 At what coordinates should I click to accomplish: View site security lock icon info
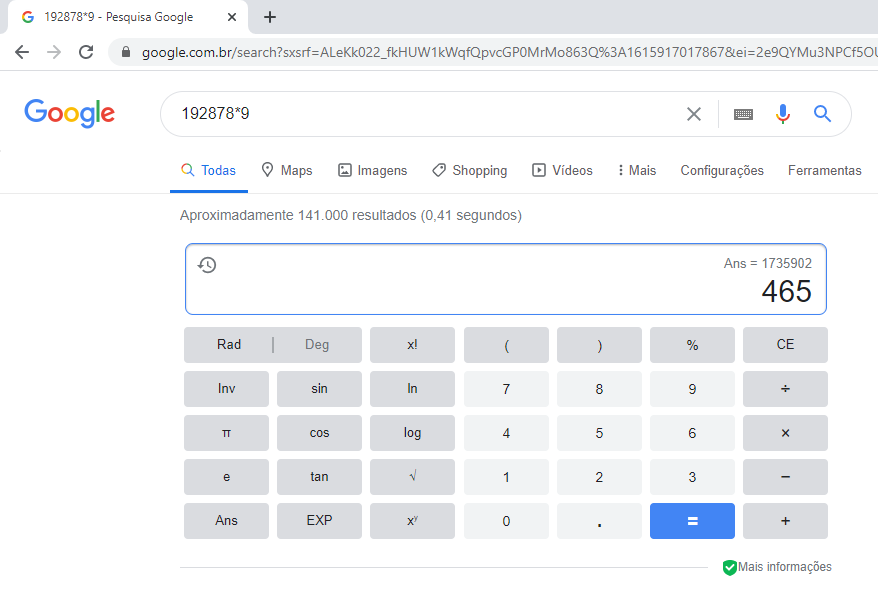tap(126, 52)
